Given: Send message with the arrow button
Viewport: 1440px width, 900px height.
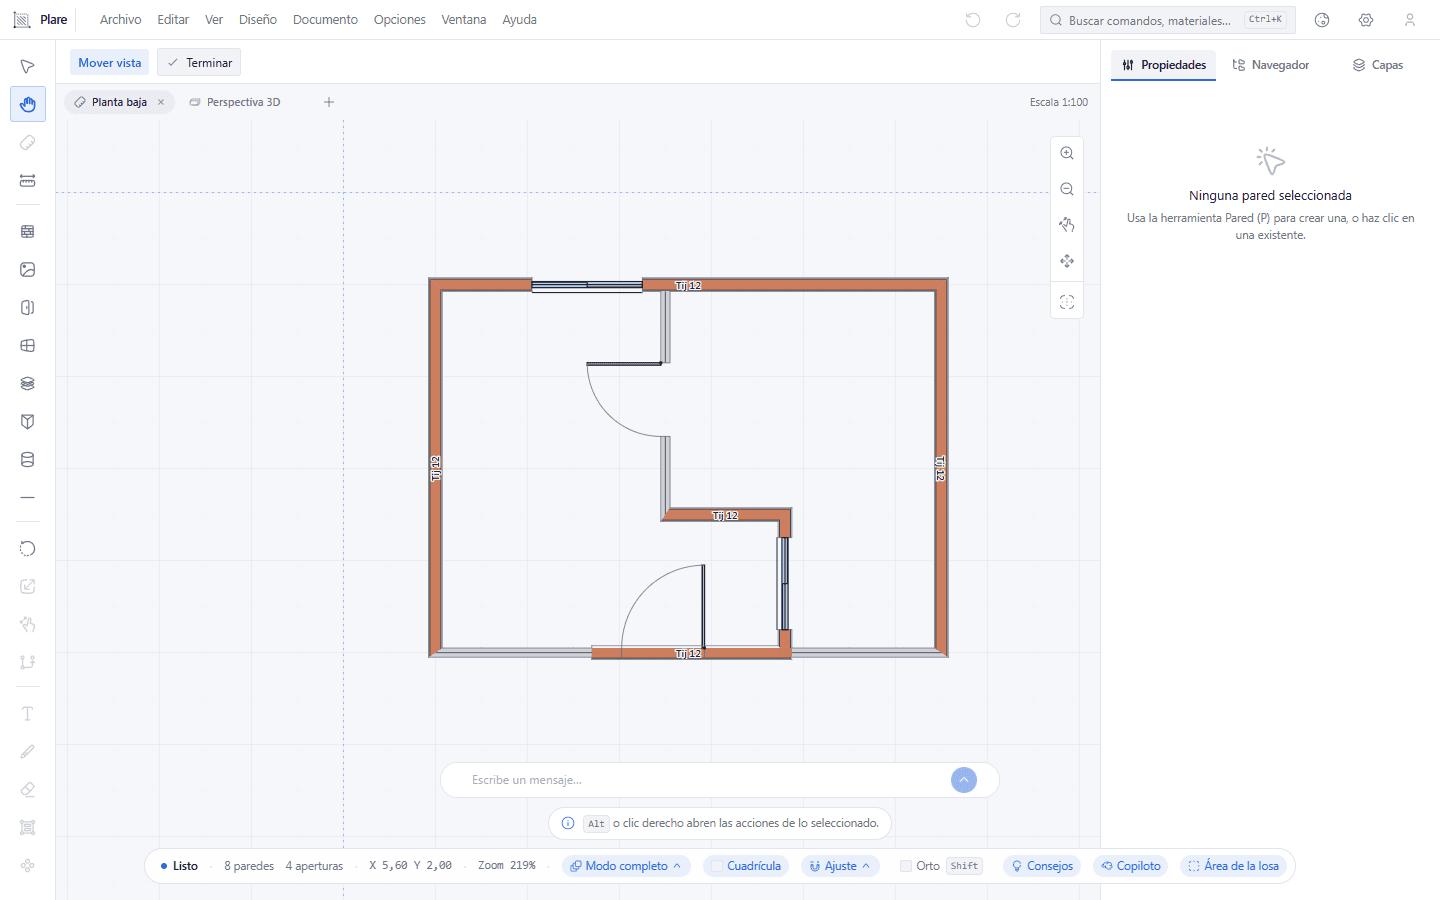Looking at the screenshot, I should (x=964, y=780).
